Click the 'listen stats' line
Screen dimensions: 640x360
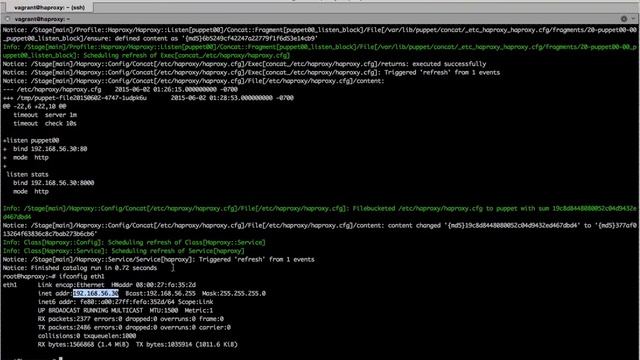(x=27, y=174)
